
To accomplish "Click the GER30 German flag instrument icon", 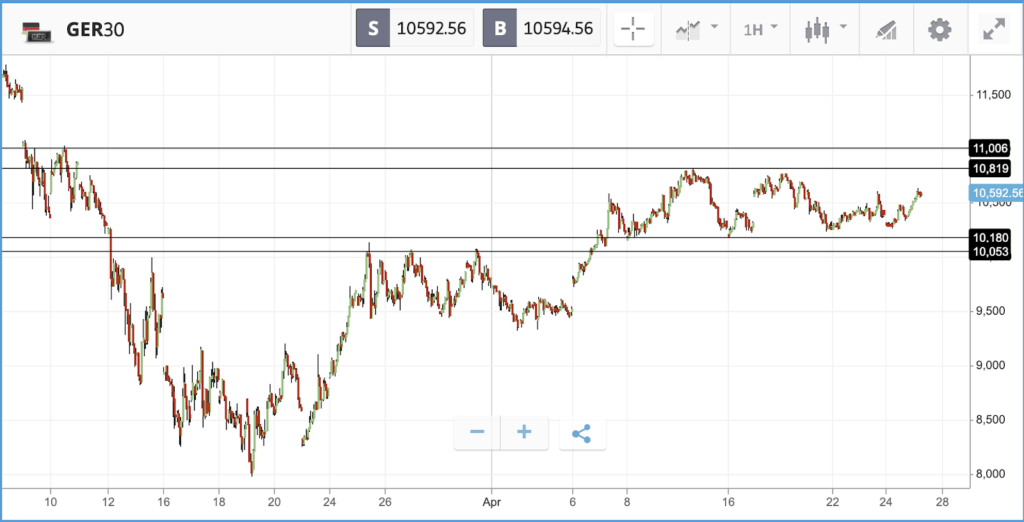I will 33,31.
